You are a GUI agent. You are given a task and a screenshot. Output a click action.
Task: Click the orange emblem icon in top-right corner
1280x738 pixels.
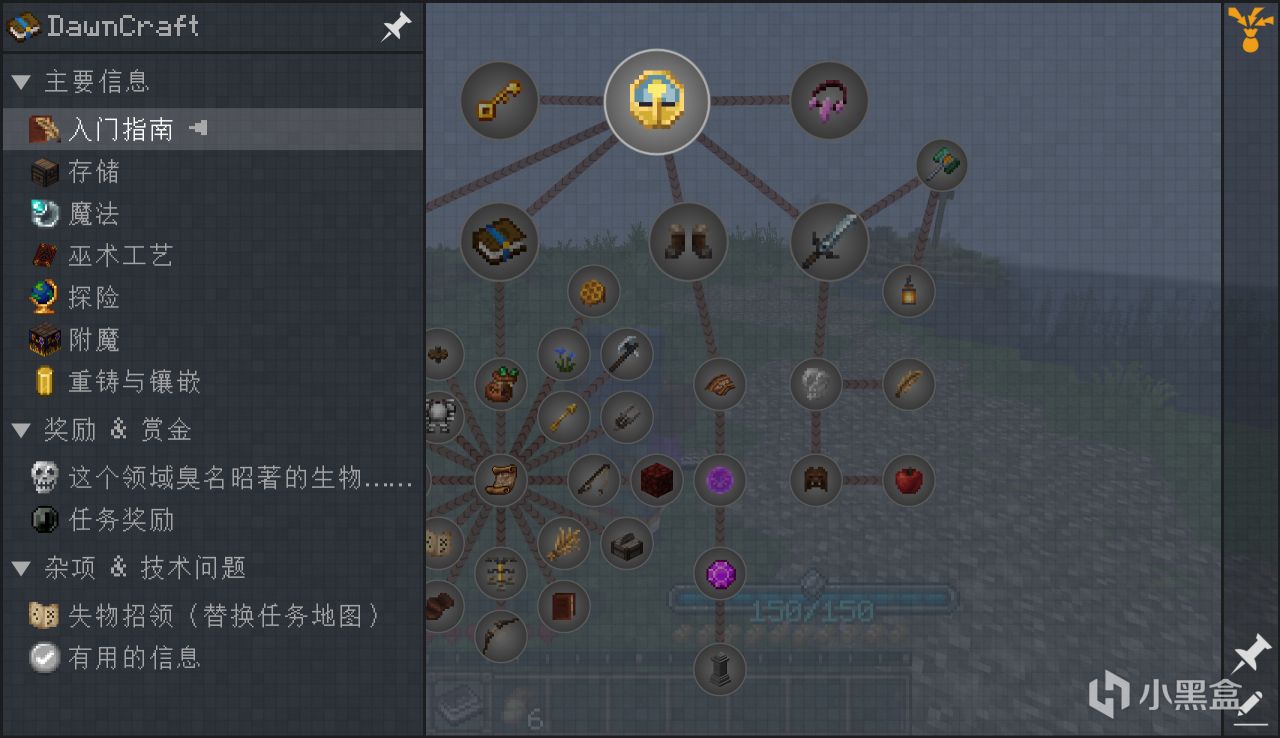pos(1251,27)
